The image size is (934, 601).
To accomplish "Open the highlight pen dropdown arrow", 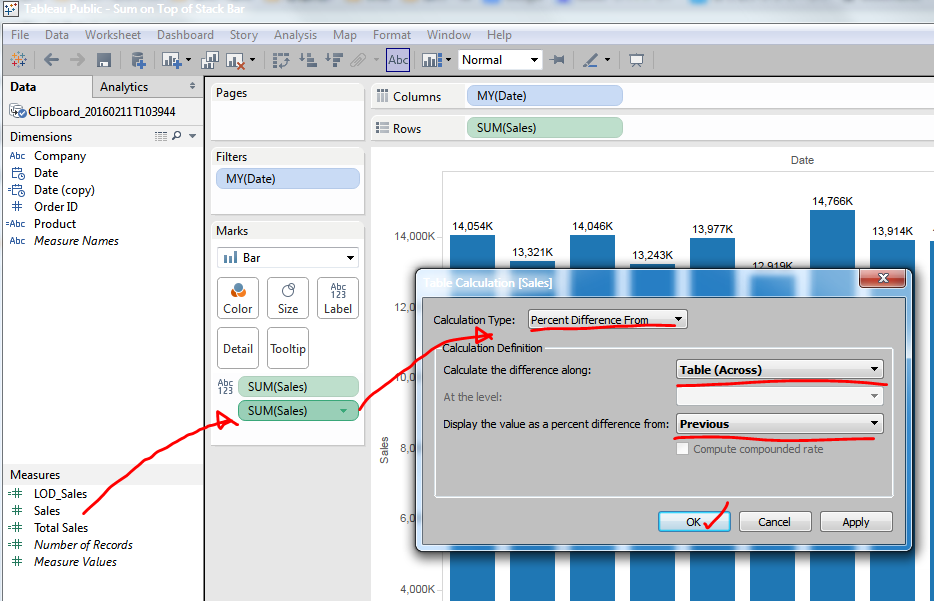I will [x=607, y=60].
